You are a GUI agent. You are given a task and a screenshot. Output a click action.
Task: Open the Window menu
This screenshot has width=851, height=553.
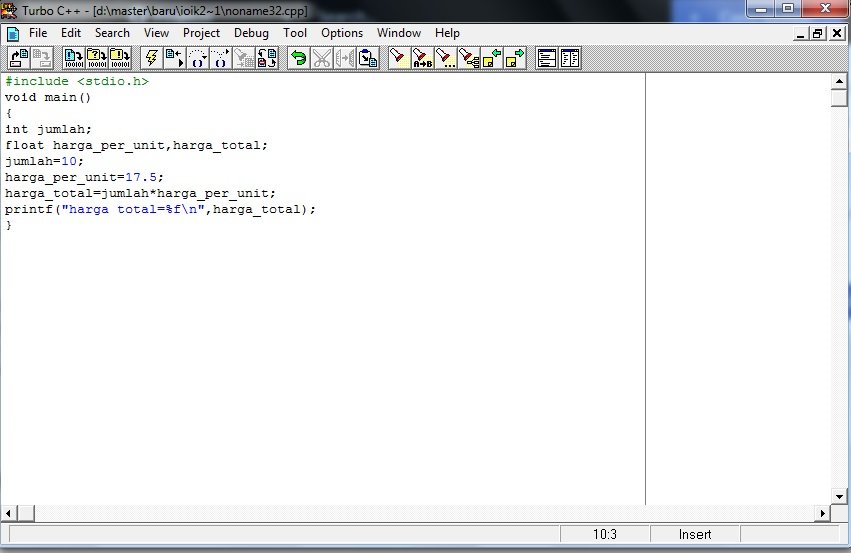[399, 33]
